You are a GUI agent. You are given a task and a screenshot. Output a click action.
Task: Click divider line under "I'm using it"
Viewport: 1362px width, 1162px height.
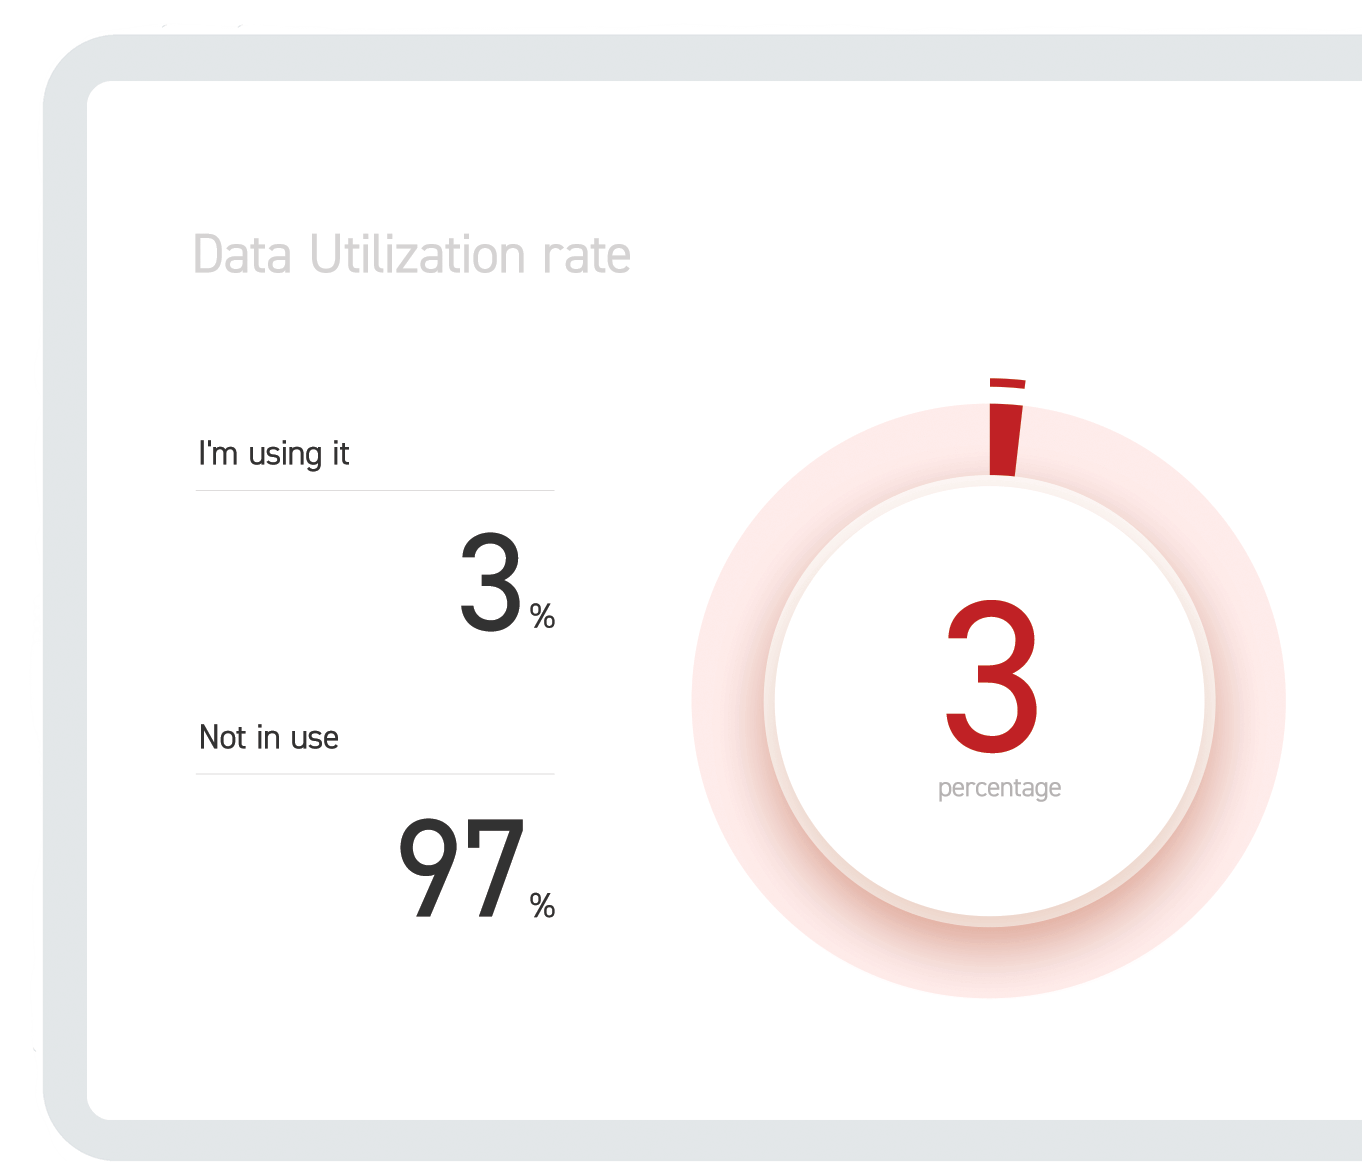pyautogui.click(x=375, y=490)
